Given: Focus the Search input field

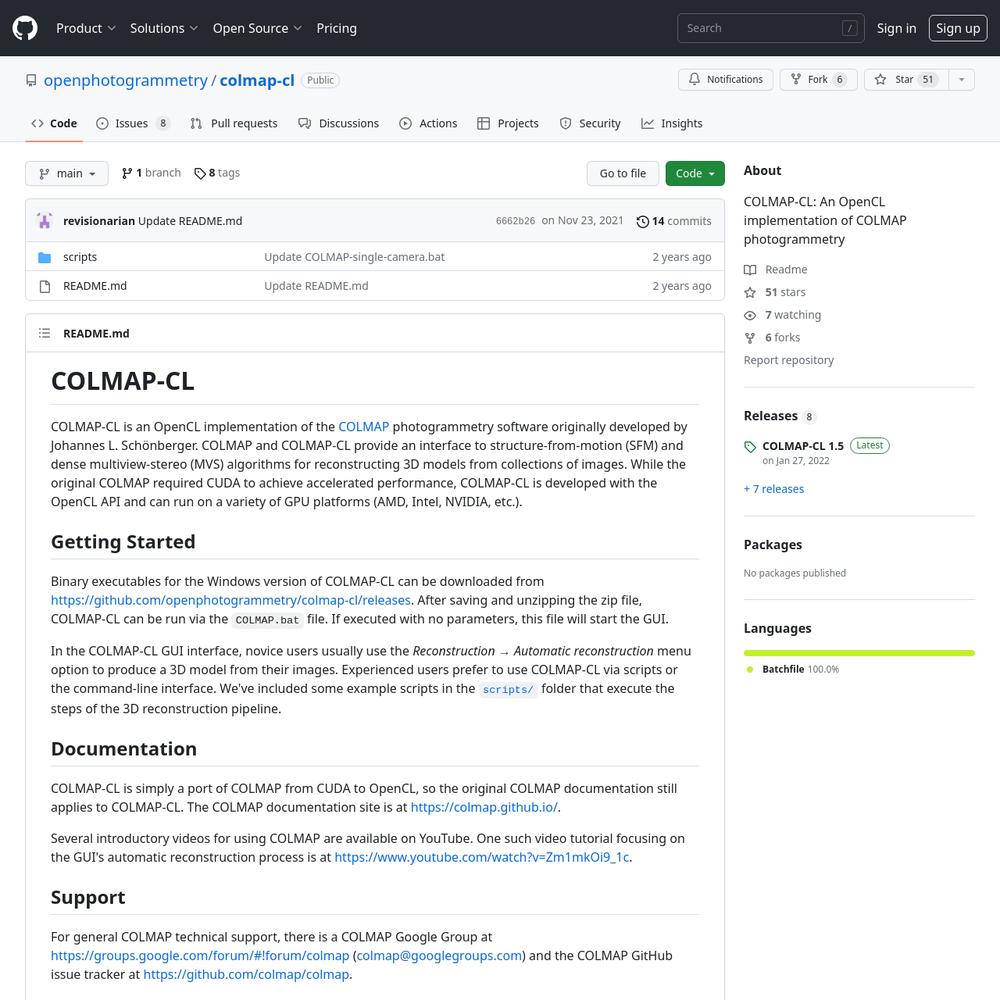Looking at the screenshot, I should tap(770, 28).
